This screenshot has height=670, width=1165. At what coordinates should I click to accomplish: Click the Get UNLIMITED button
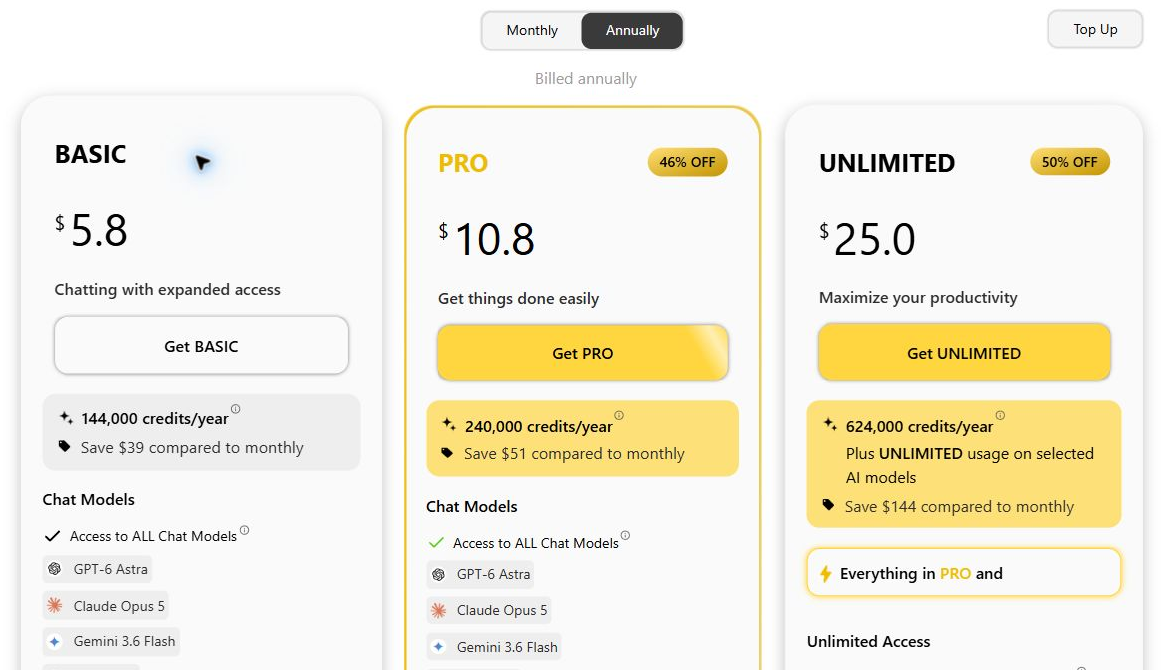964,354
